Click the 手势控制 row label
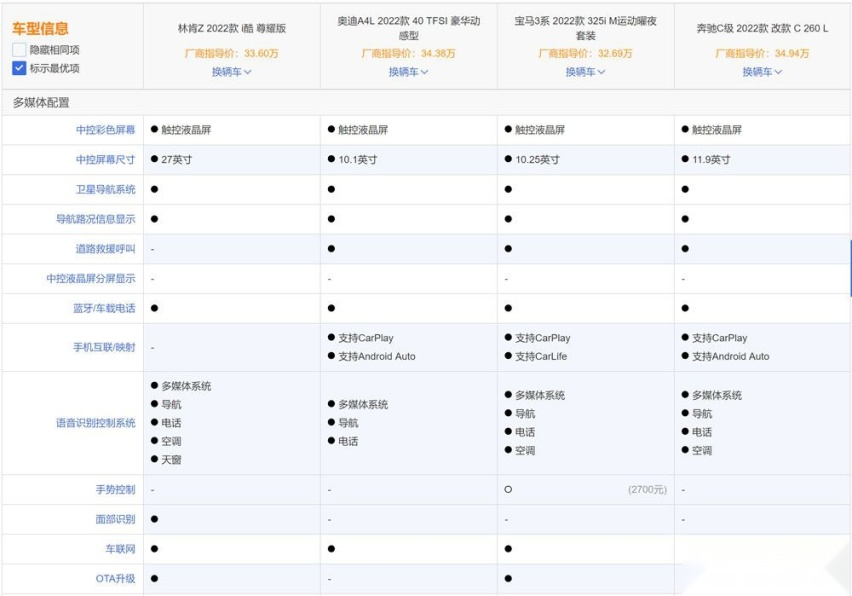This screenshot has width=852, height=596. point(115,490)
